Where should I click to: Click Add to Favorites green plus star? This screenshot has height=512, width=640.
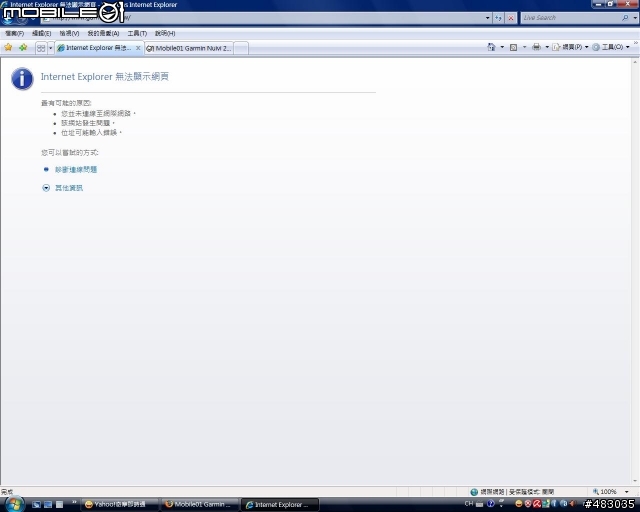(23, 47)
